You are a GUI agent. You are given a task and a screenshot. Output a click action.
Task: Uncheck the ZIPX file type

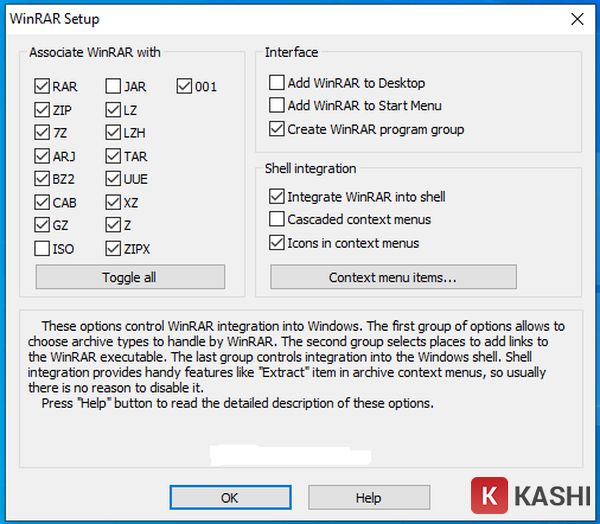click(114, 248)
